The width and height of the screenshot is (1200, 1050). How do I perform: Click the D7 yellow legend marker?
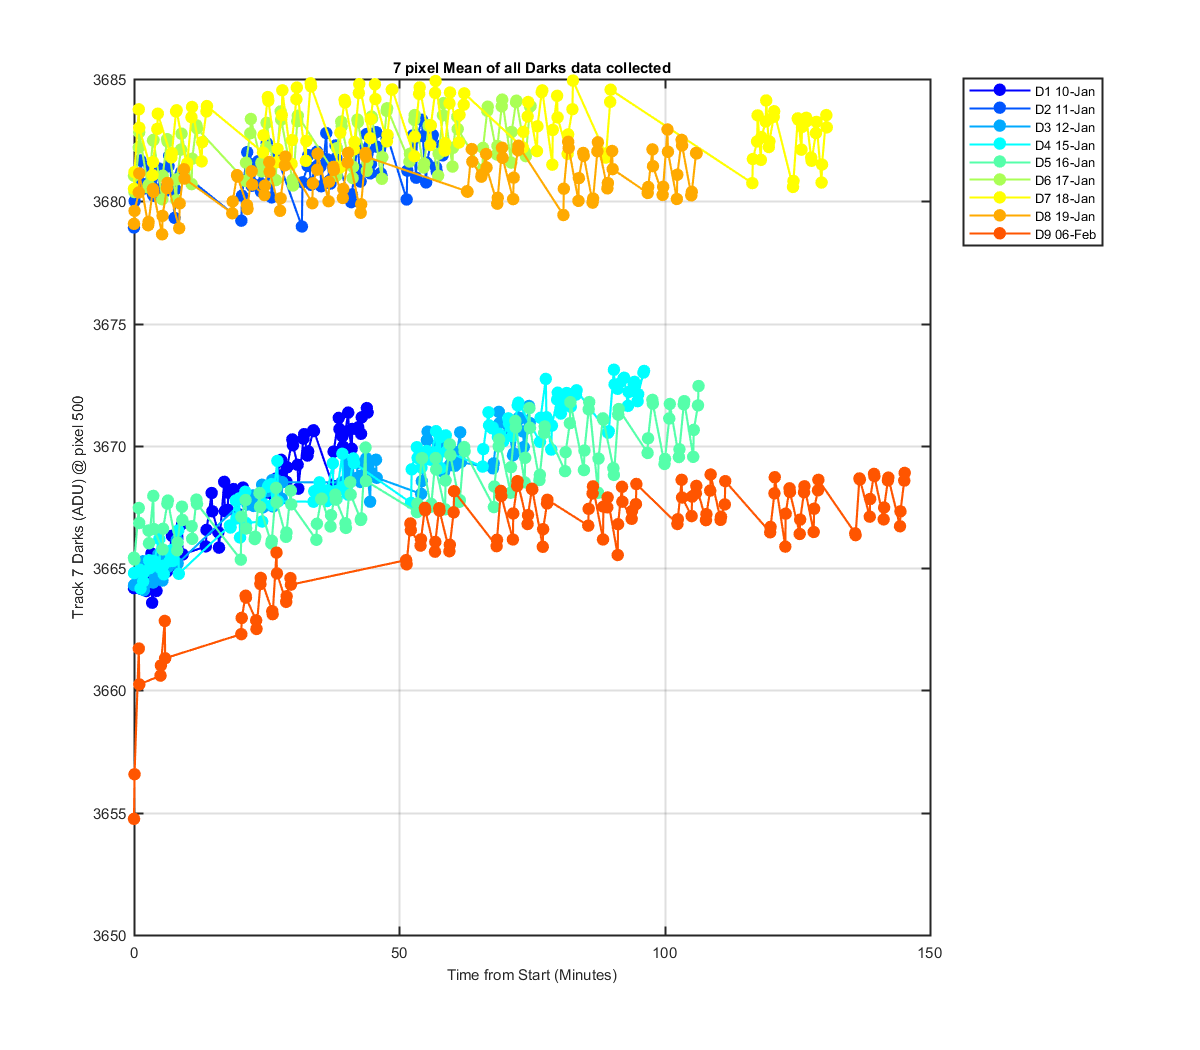click(x=1000, y=199)
